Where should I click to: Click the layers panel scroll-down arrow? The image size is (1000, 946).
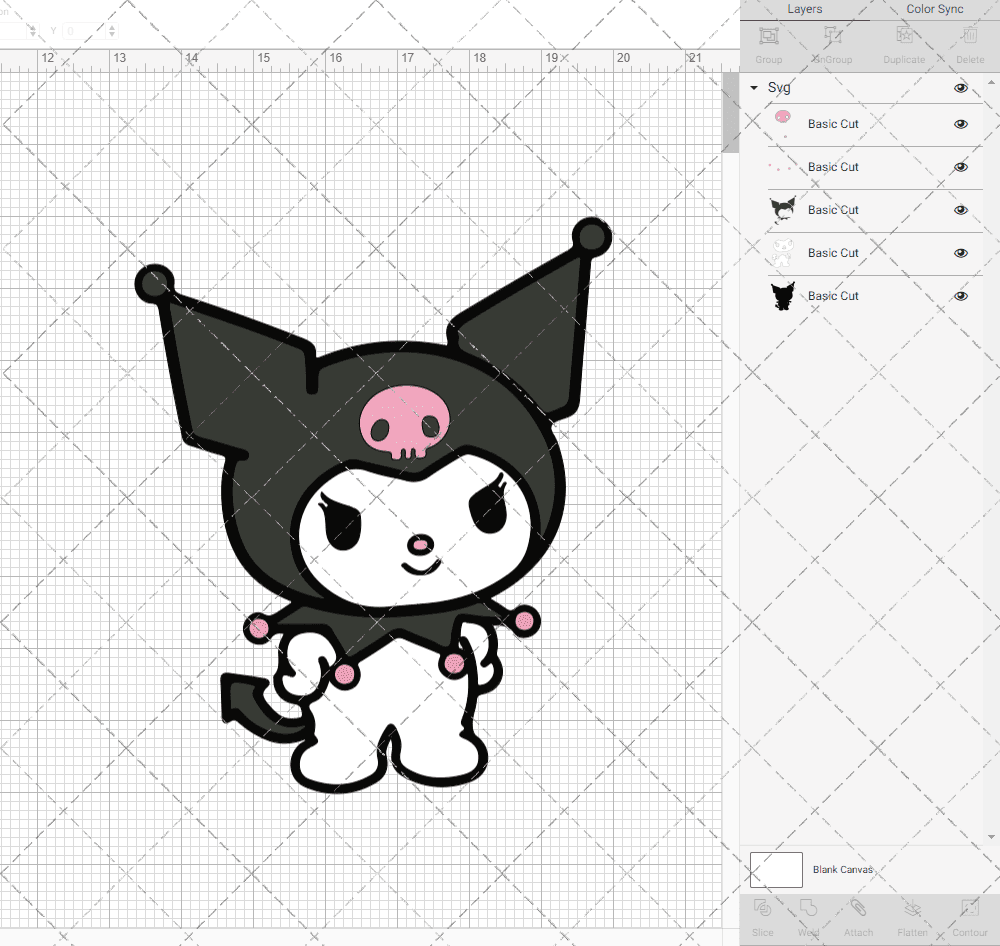click(x=990, y=837)
